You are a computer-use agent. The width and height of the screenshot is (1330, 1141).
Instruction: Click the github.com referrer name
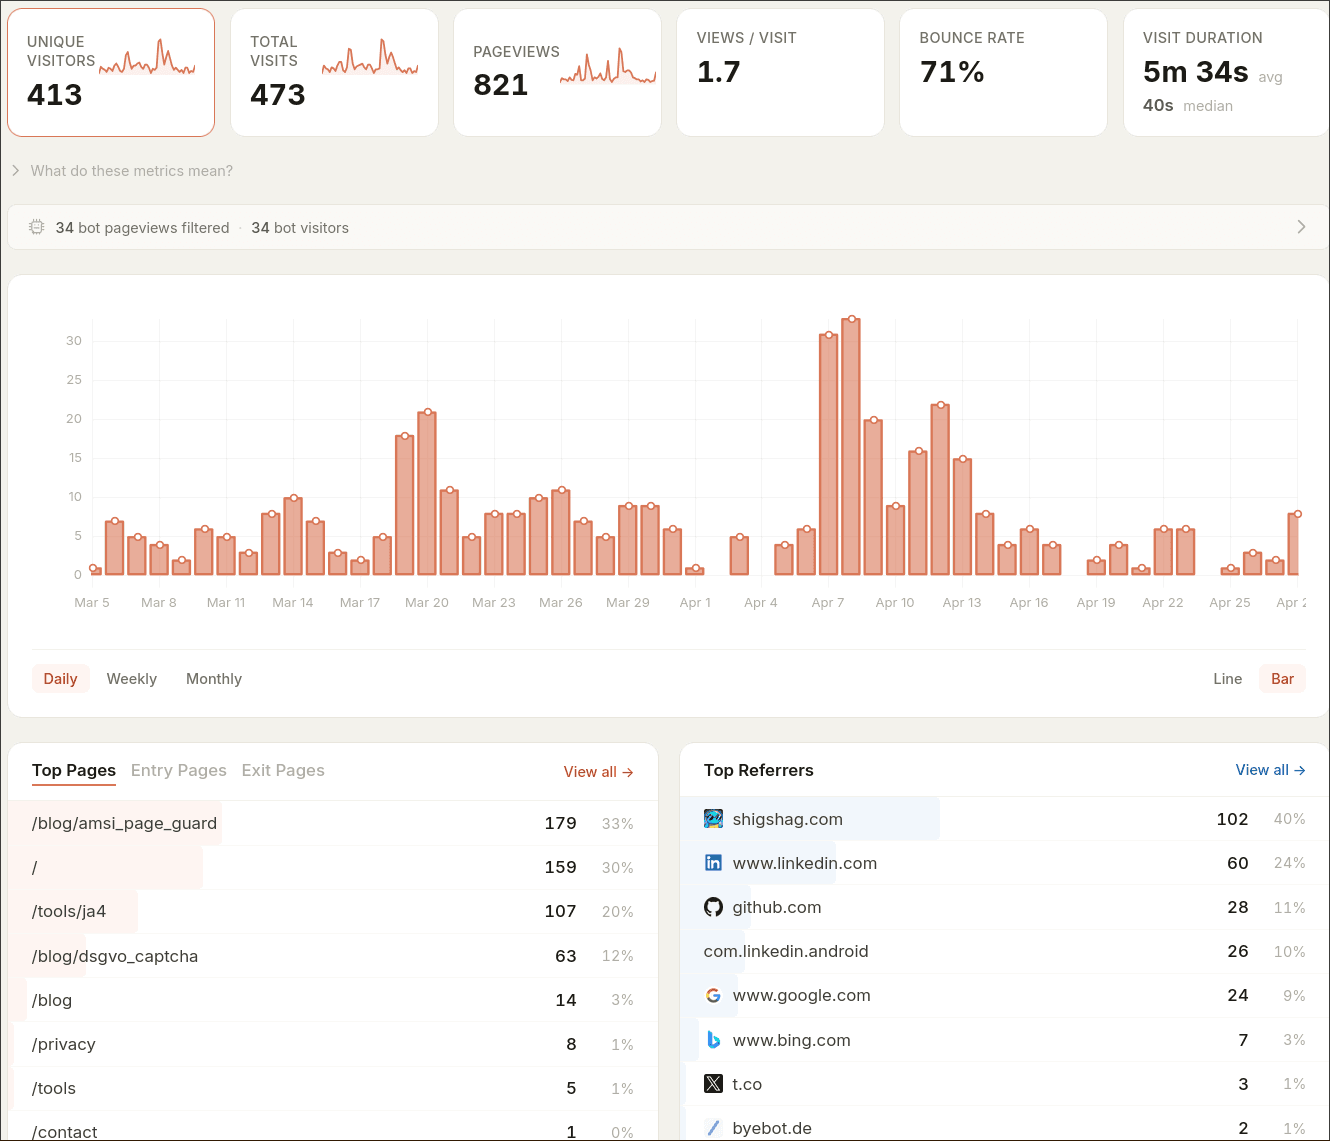pyautogui.click(x=777, y=907)
